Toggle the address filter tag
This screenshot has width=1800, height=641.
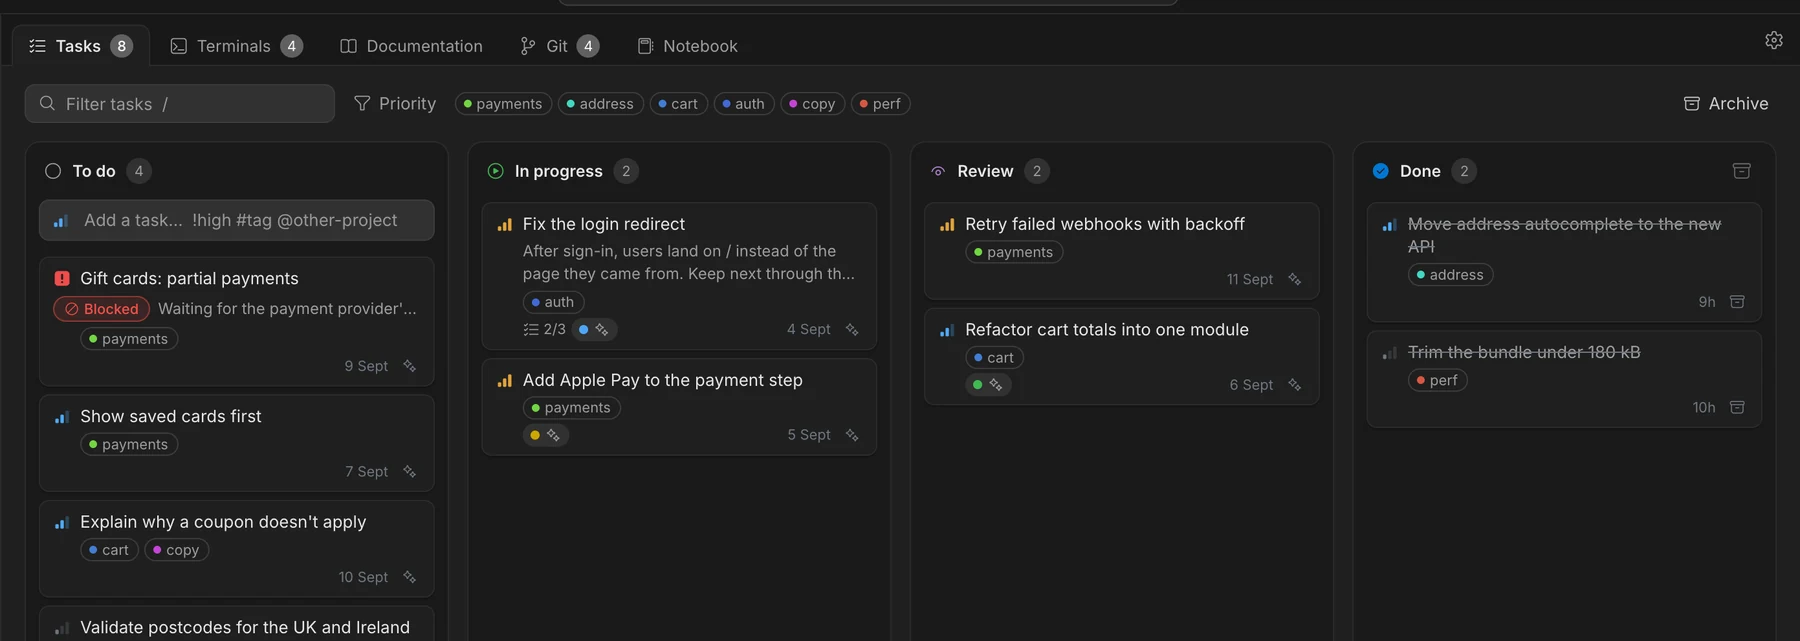[601, 104]
